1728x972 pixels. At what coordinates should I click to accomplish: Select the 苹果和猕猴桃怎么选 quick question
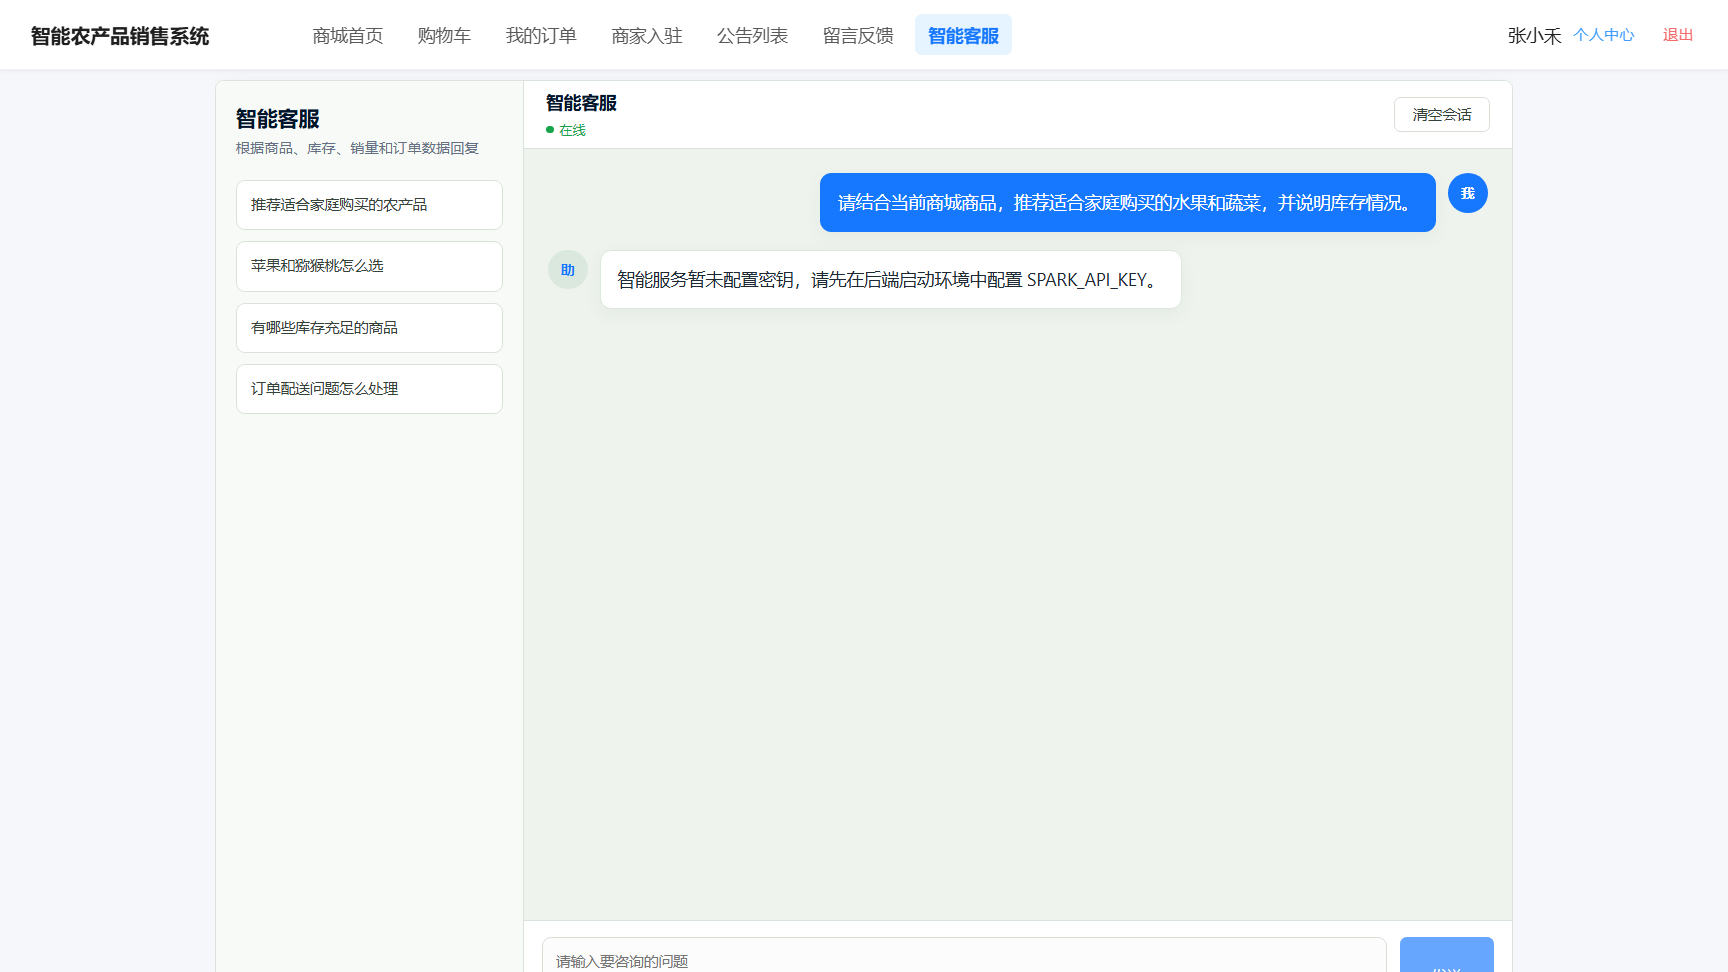click(x=369, y=266)
